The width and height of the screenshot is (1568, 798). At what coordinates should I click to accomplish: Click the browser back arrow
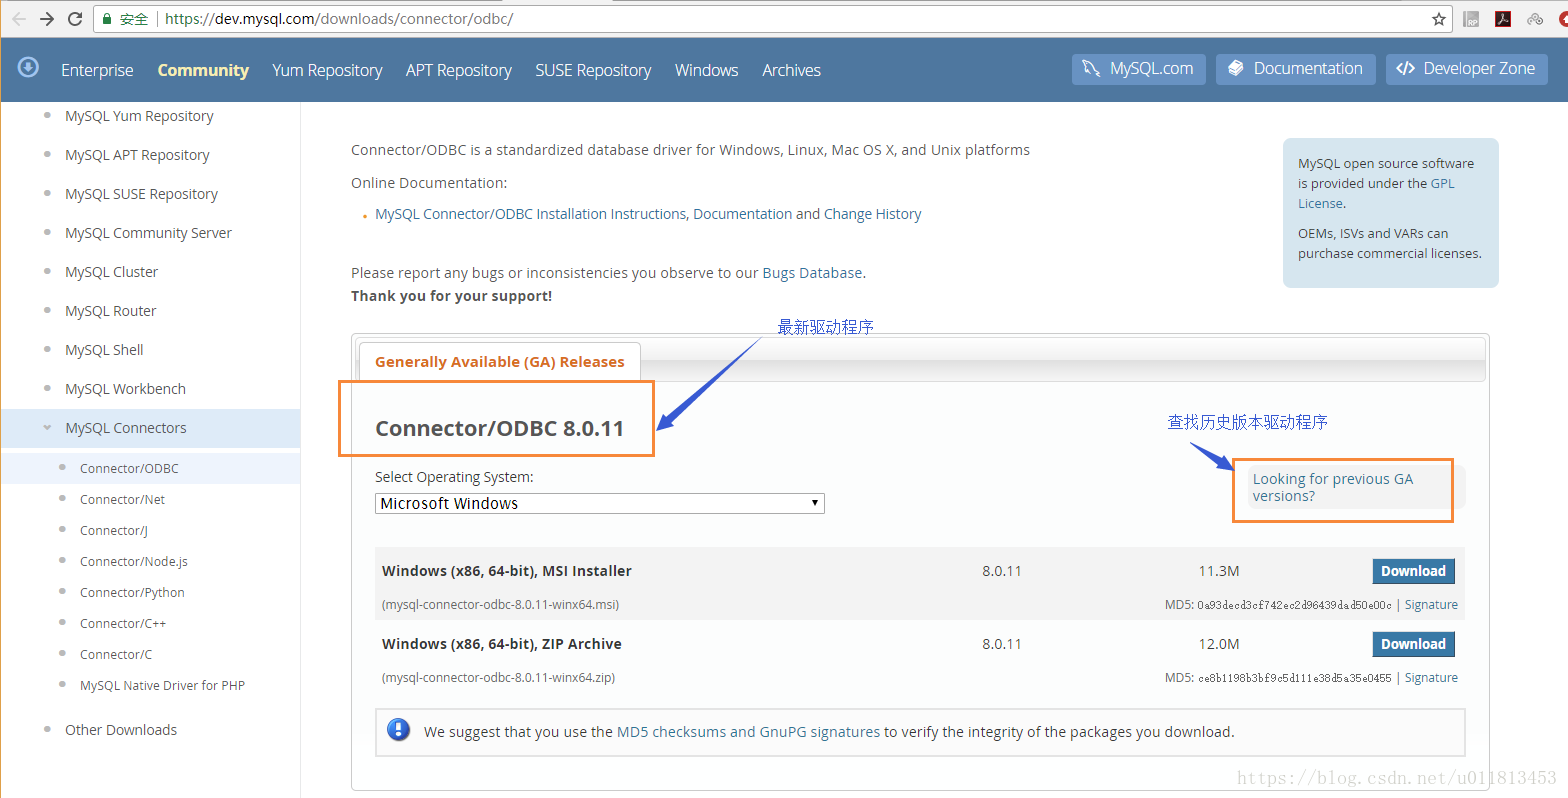tap(19, 19)
